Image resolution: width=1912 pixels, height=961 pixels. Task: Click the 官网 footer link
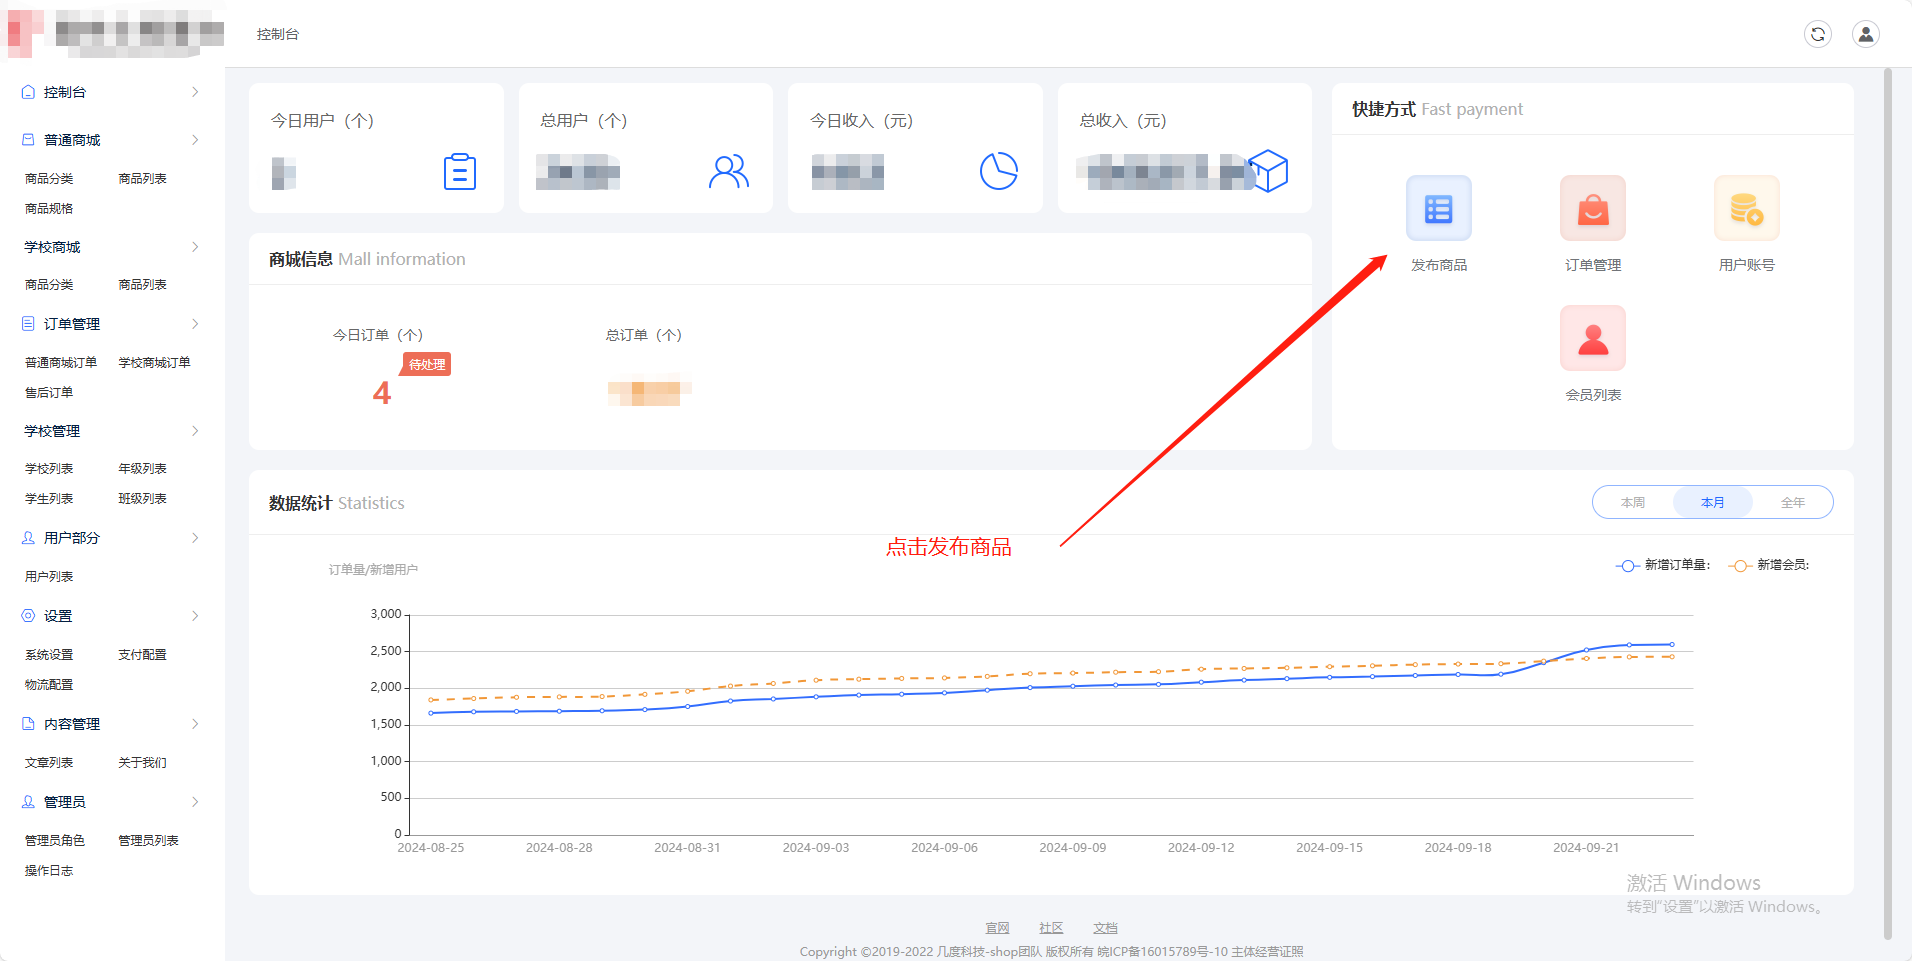(x=997, y=928)
